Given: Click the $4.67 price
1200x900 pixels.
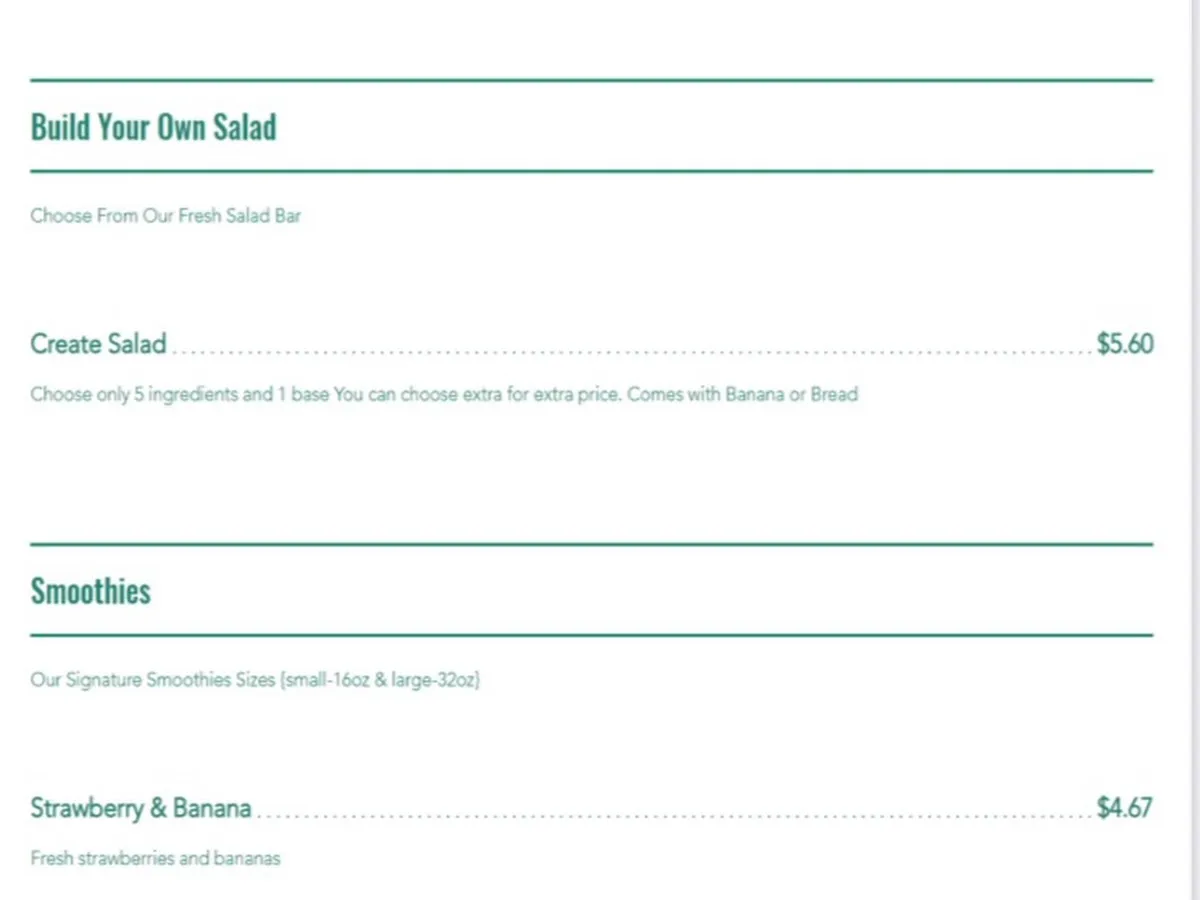Looking at the screenshot, I should [x=1124, y=808].
